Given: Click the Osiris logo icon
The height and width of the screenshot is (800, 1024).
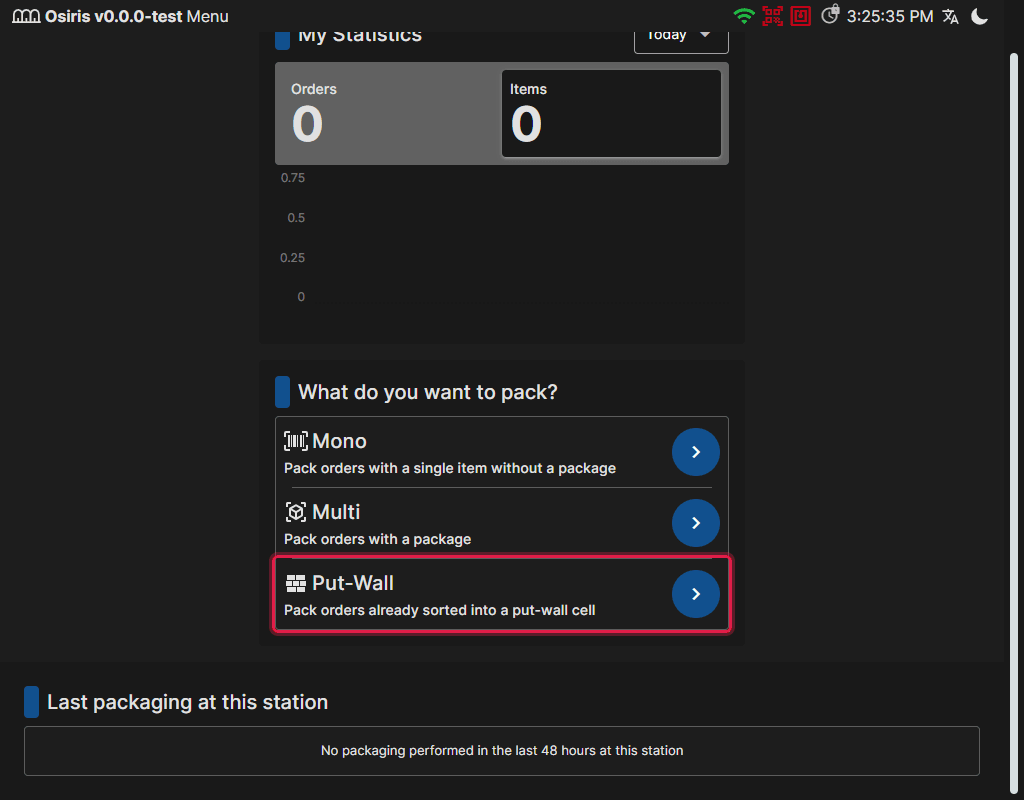Looking at the screenshot, I should coord(26,16).
